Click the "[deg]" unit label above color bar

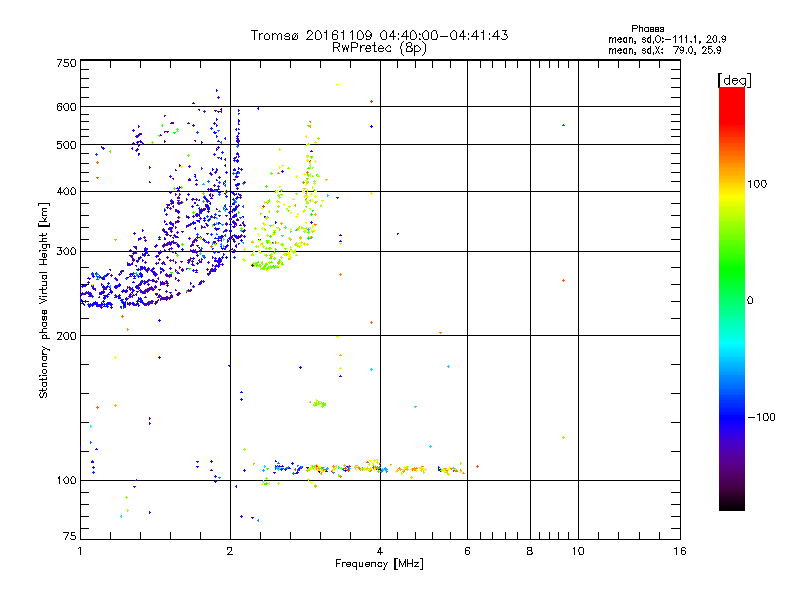pos(734,80)
